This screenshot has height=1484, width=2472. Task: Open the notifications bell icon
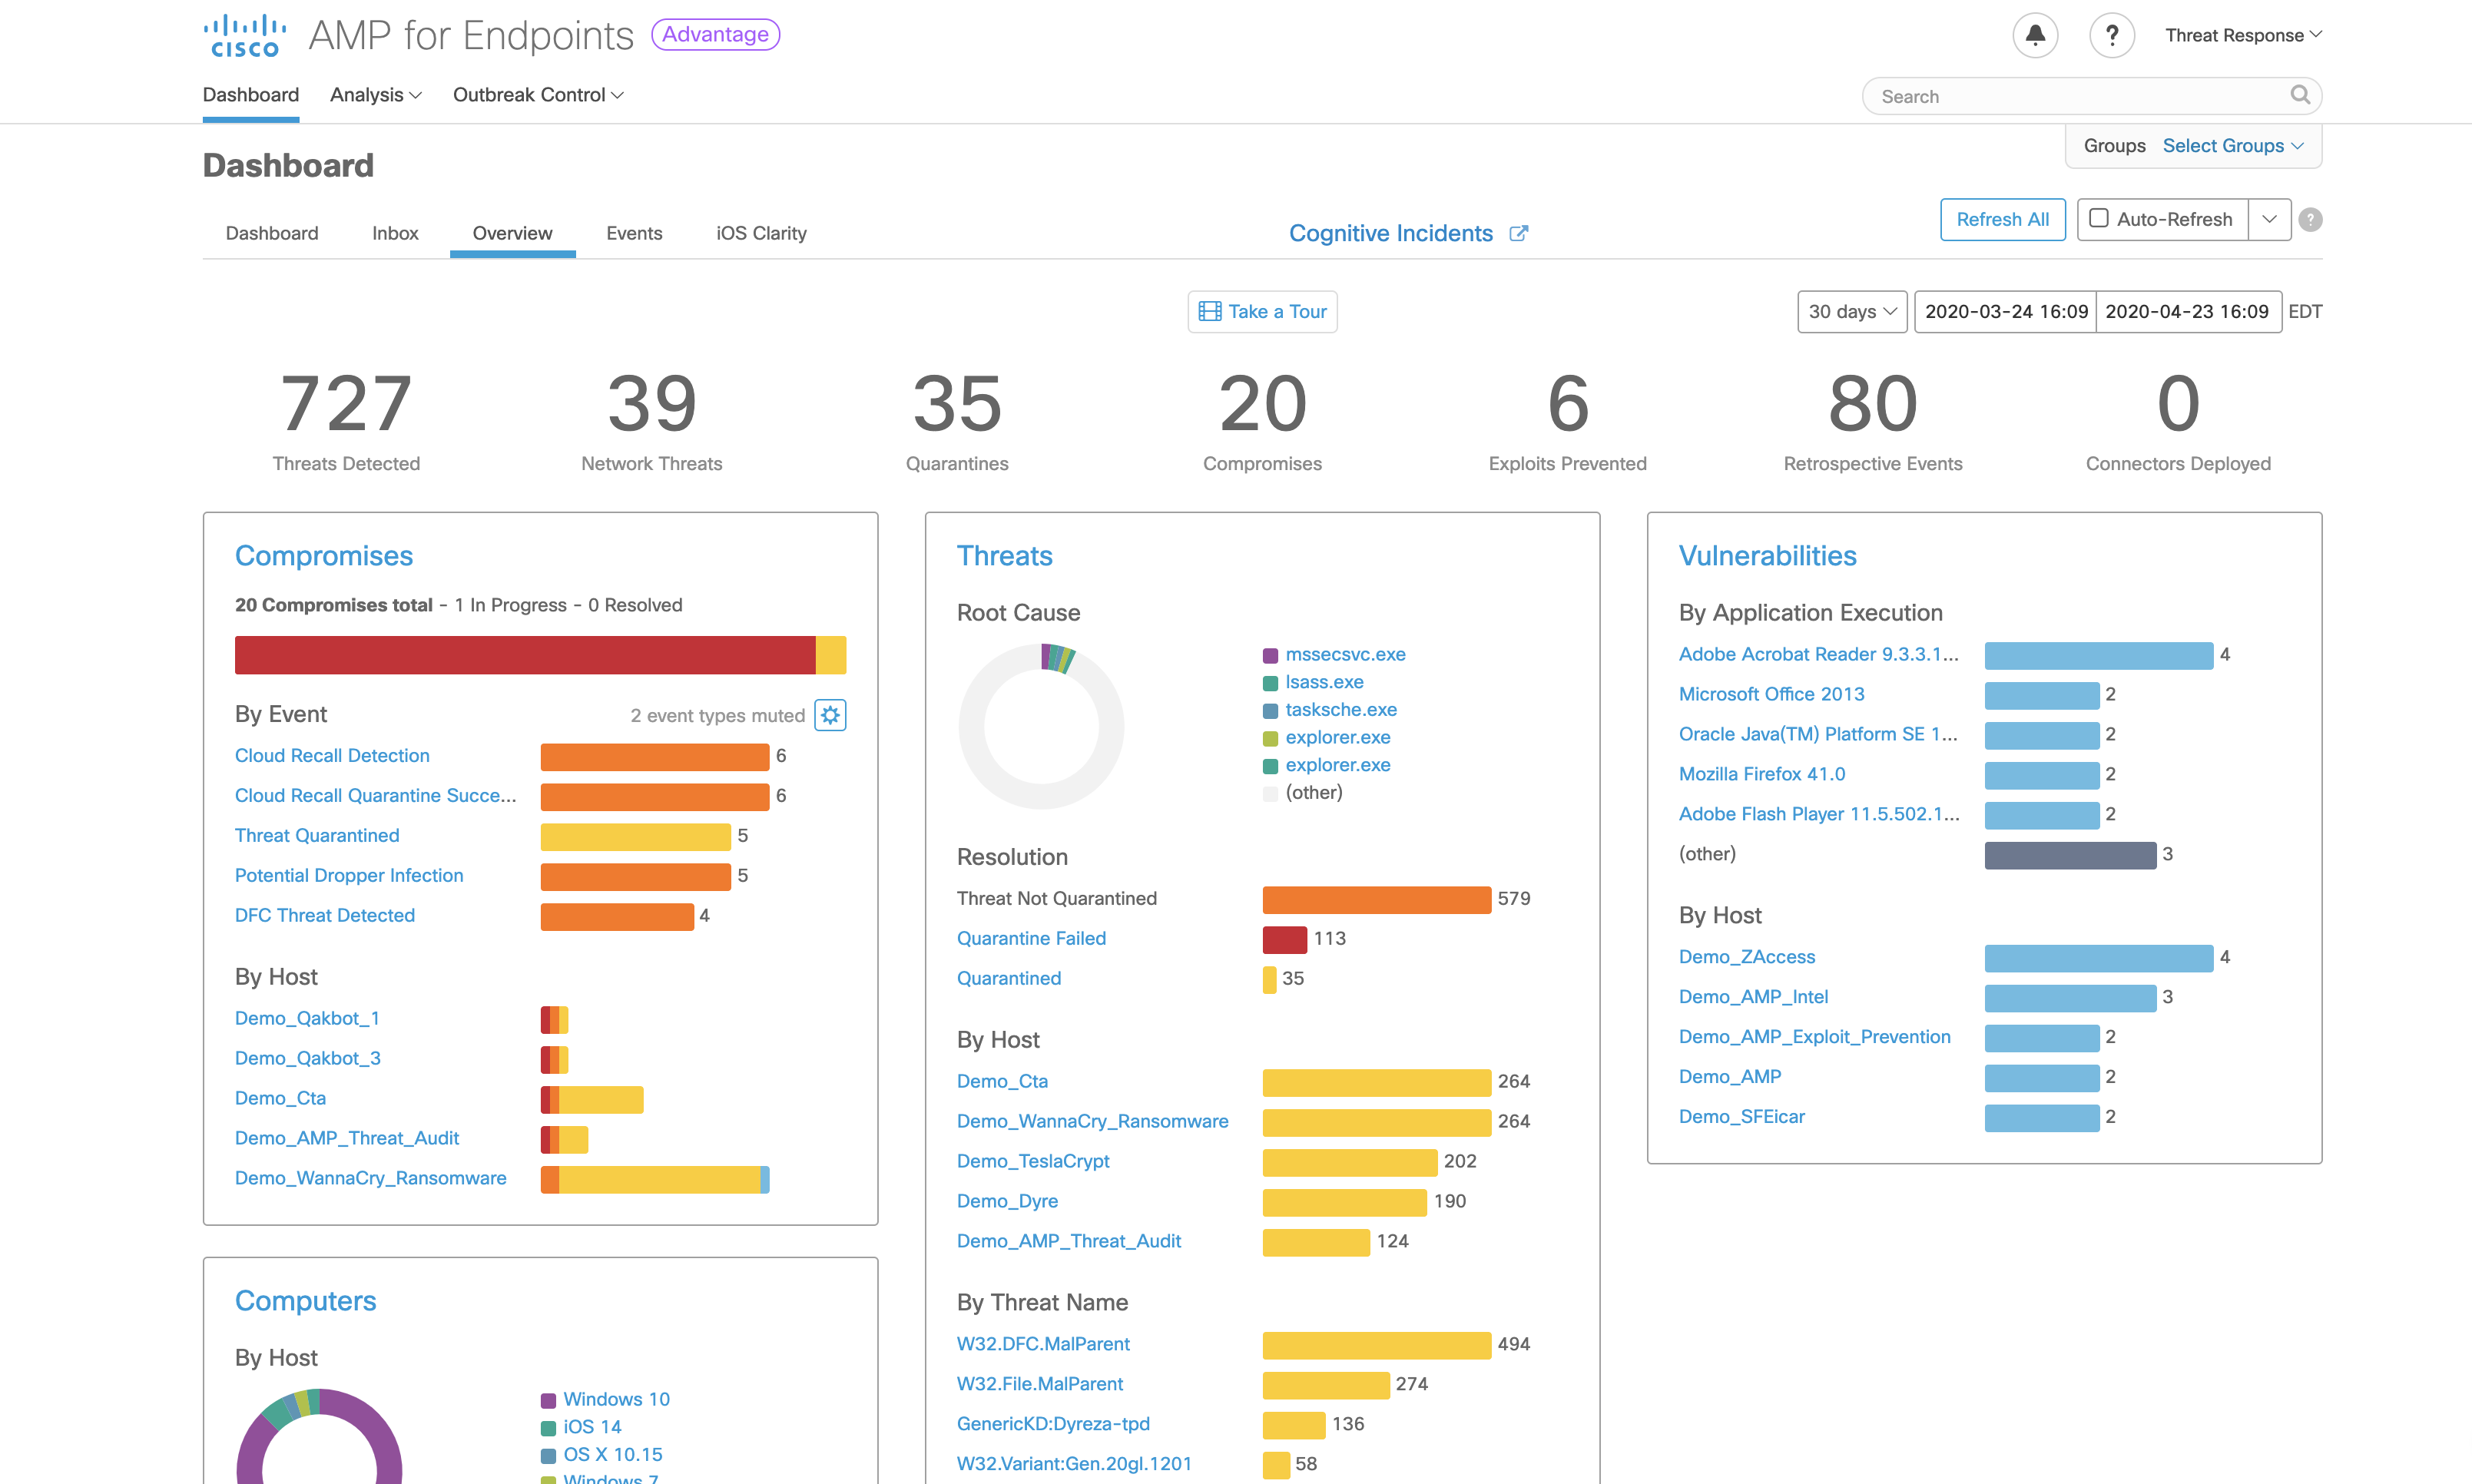pyautogui.click(x=2036, y=35)
